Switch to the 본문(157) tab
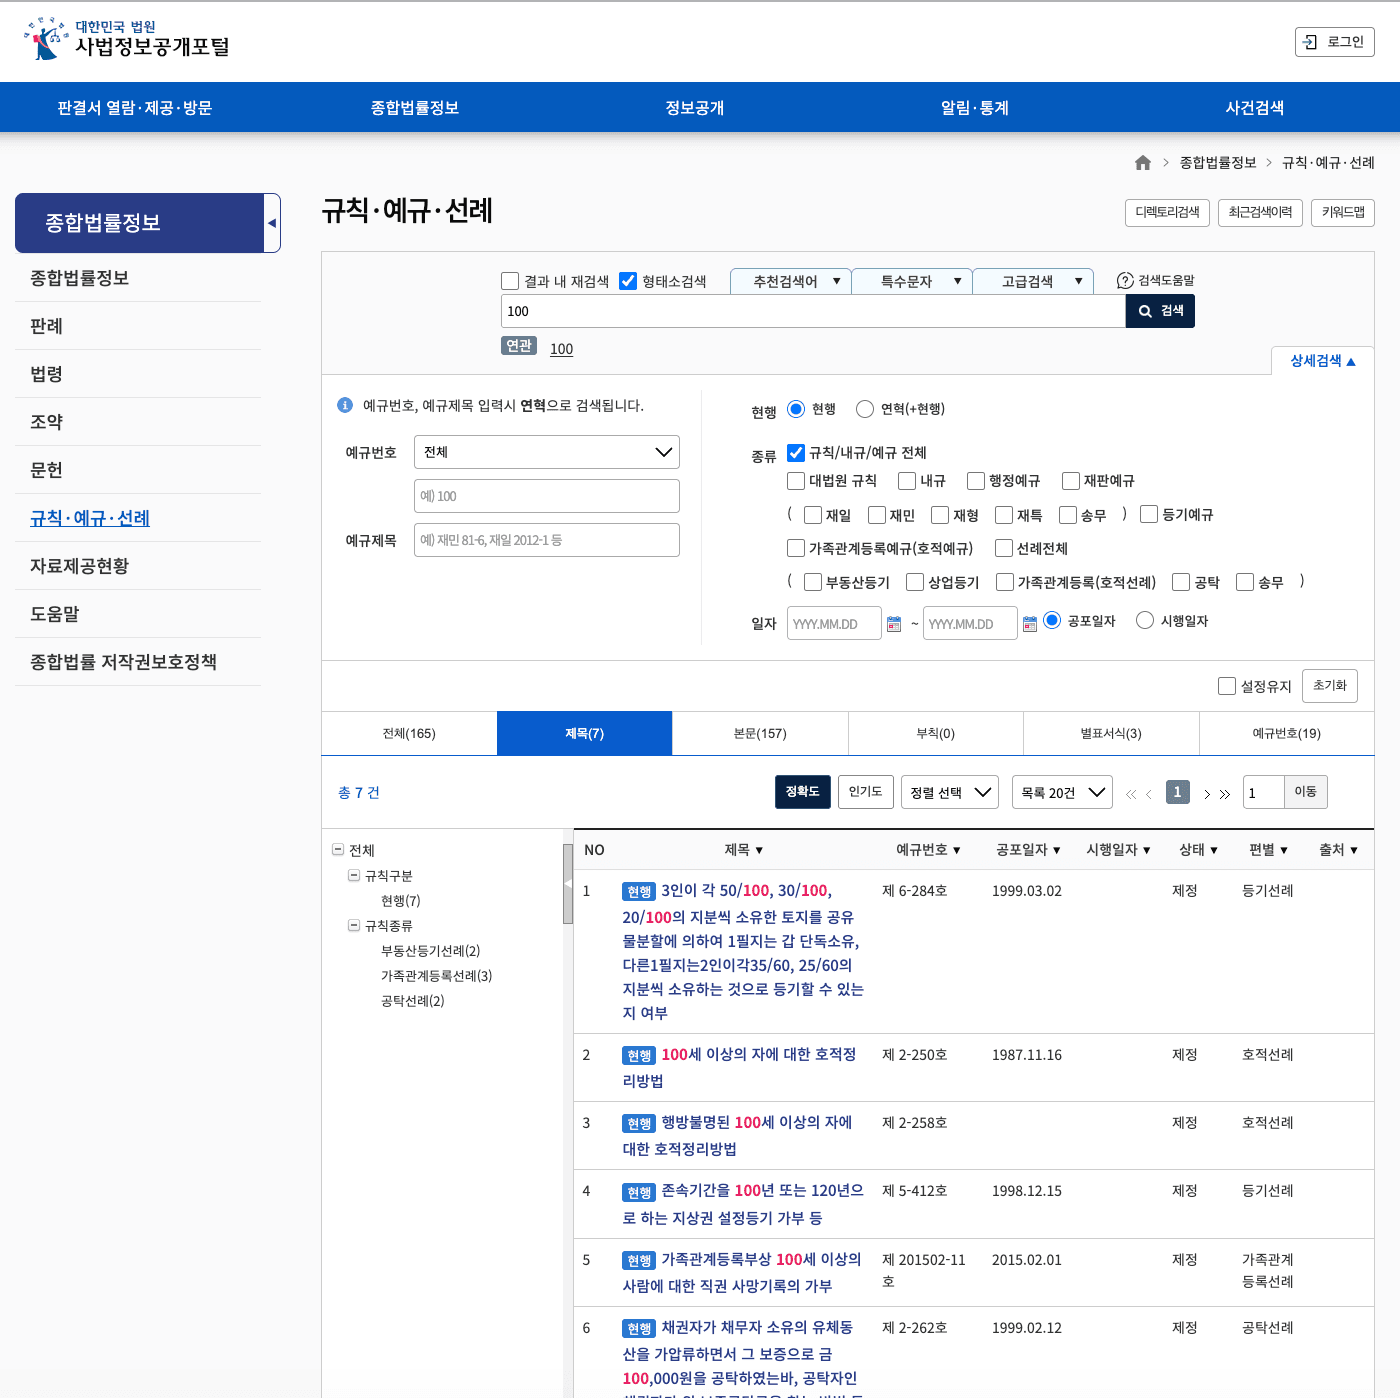Viewport: 1400px width, 1398px height. point(760,734)
